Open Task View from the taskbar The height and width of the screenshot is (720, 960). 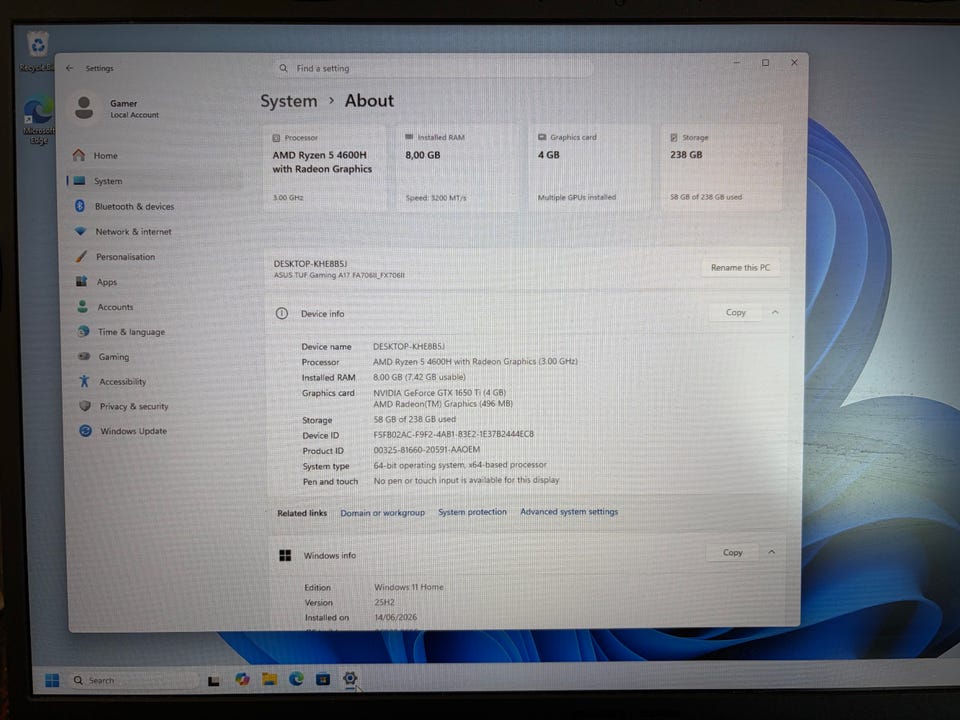[x=214, y=680]
